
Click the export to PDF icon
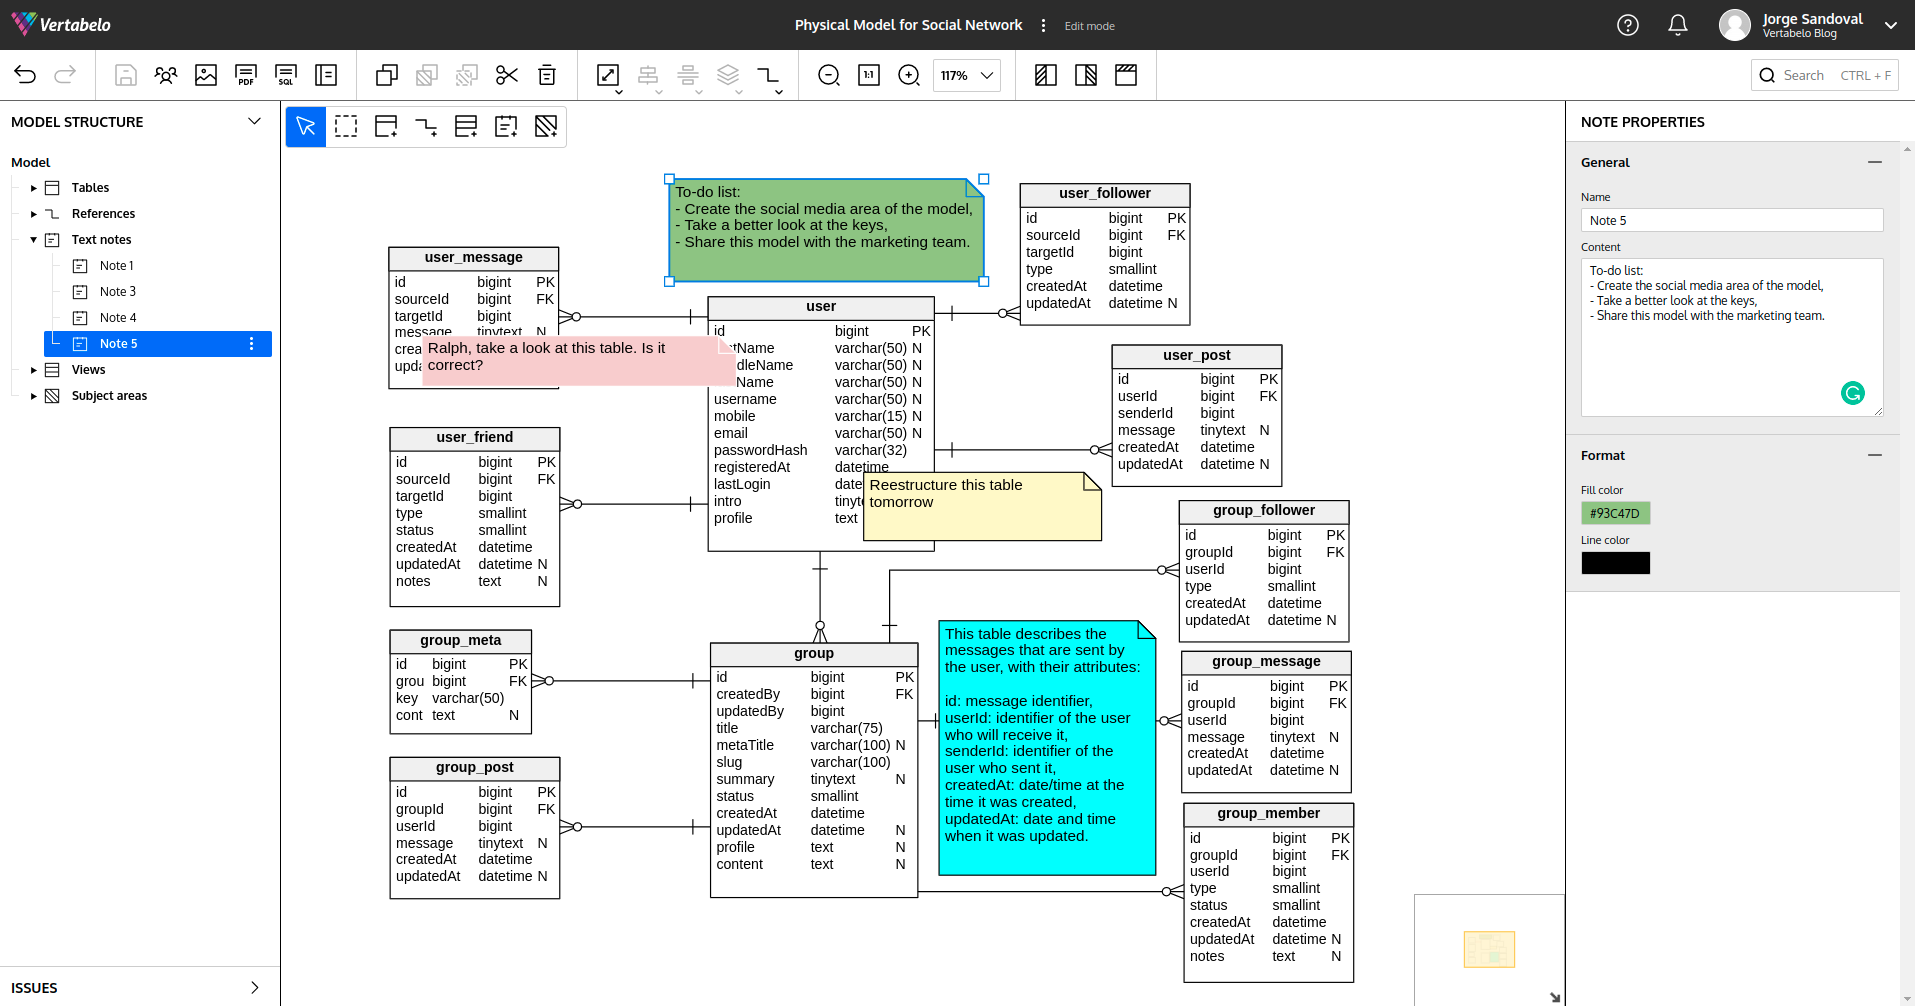246,75
